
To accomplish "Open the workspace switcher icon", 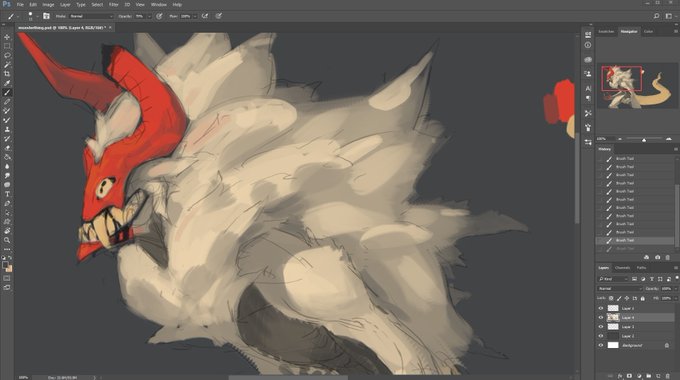I will (x=668, y=16).
